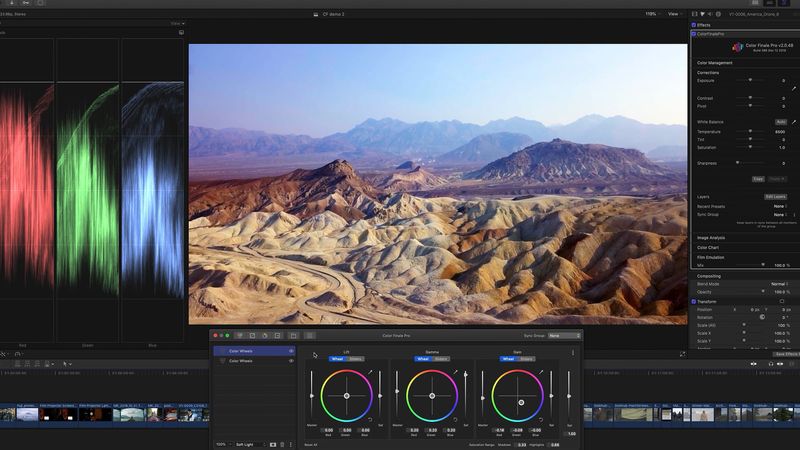Adjust the Temperature slider in the inspector
Image resolution: width=800 pixels, height=450 pixels.
point(750,131)
